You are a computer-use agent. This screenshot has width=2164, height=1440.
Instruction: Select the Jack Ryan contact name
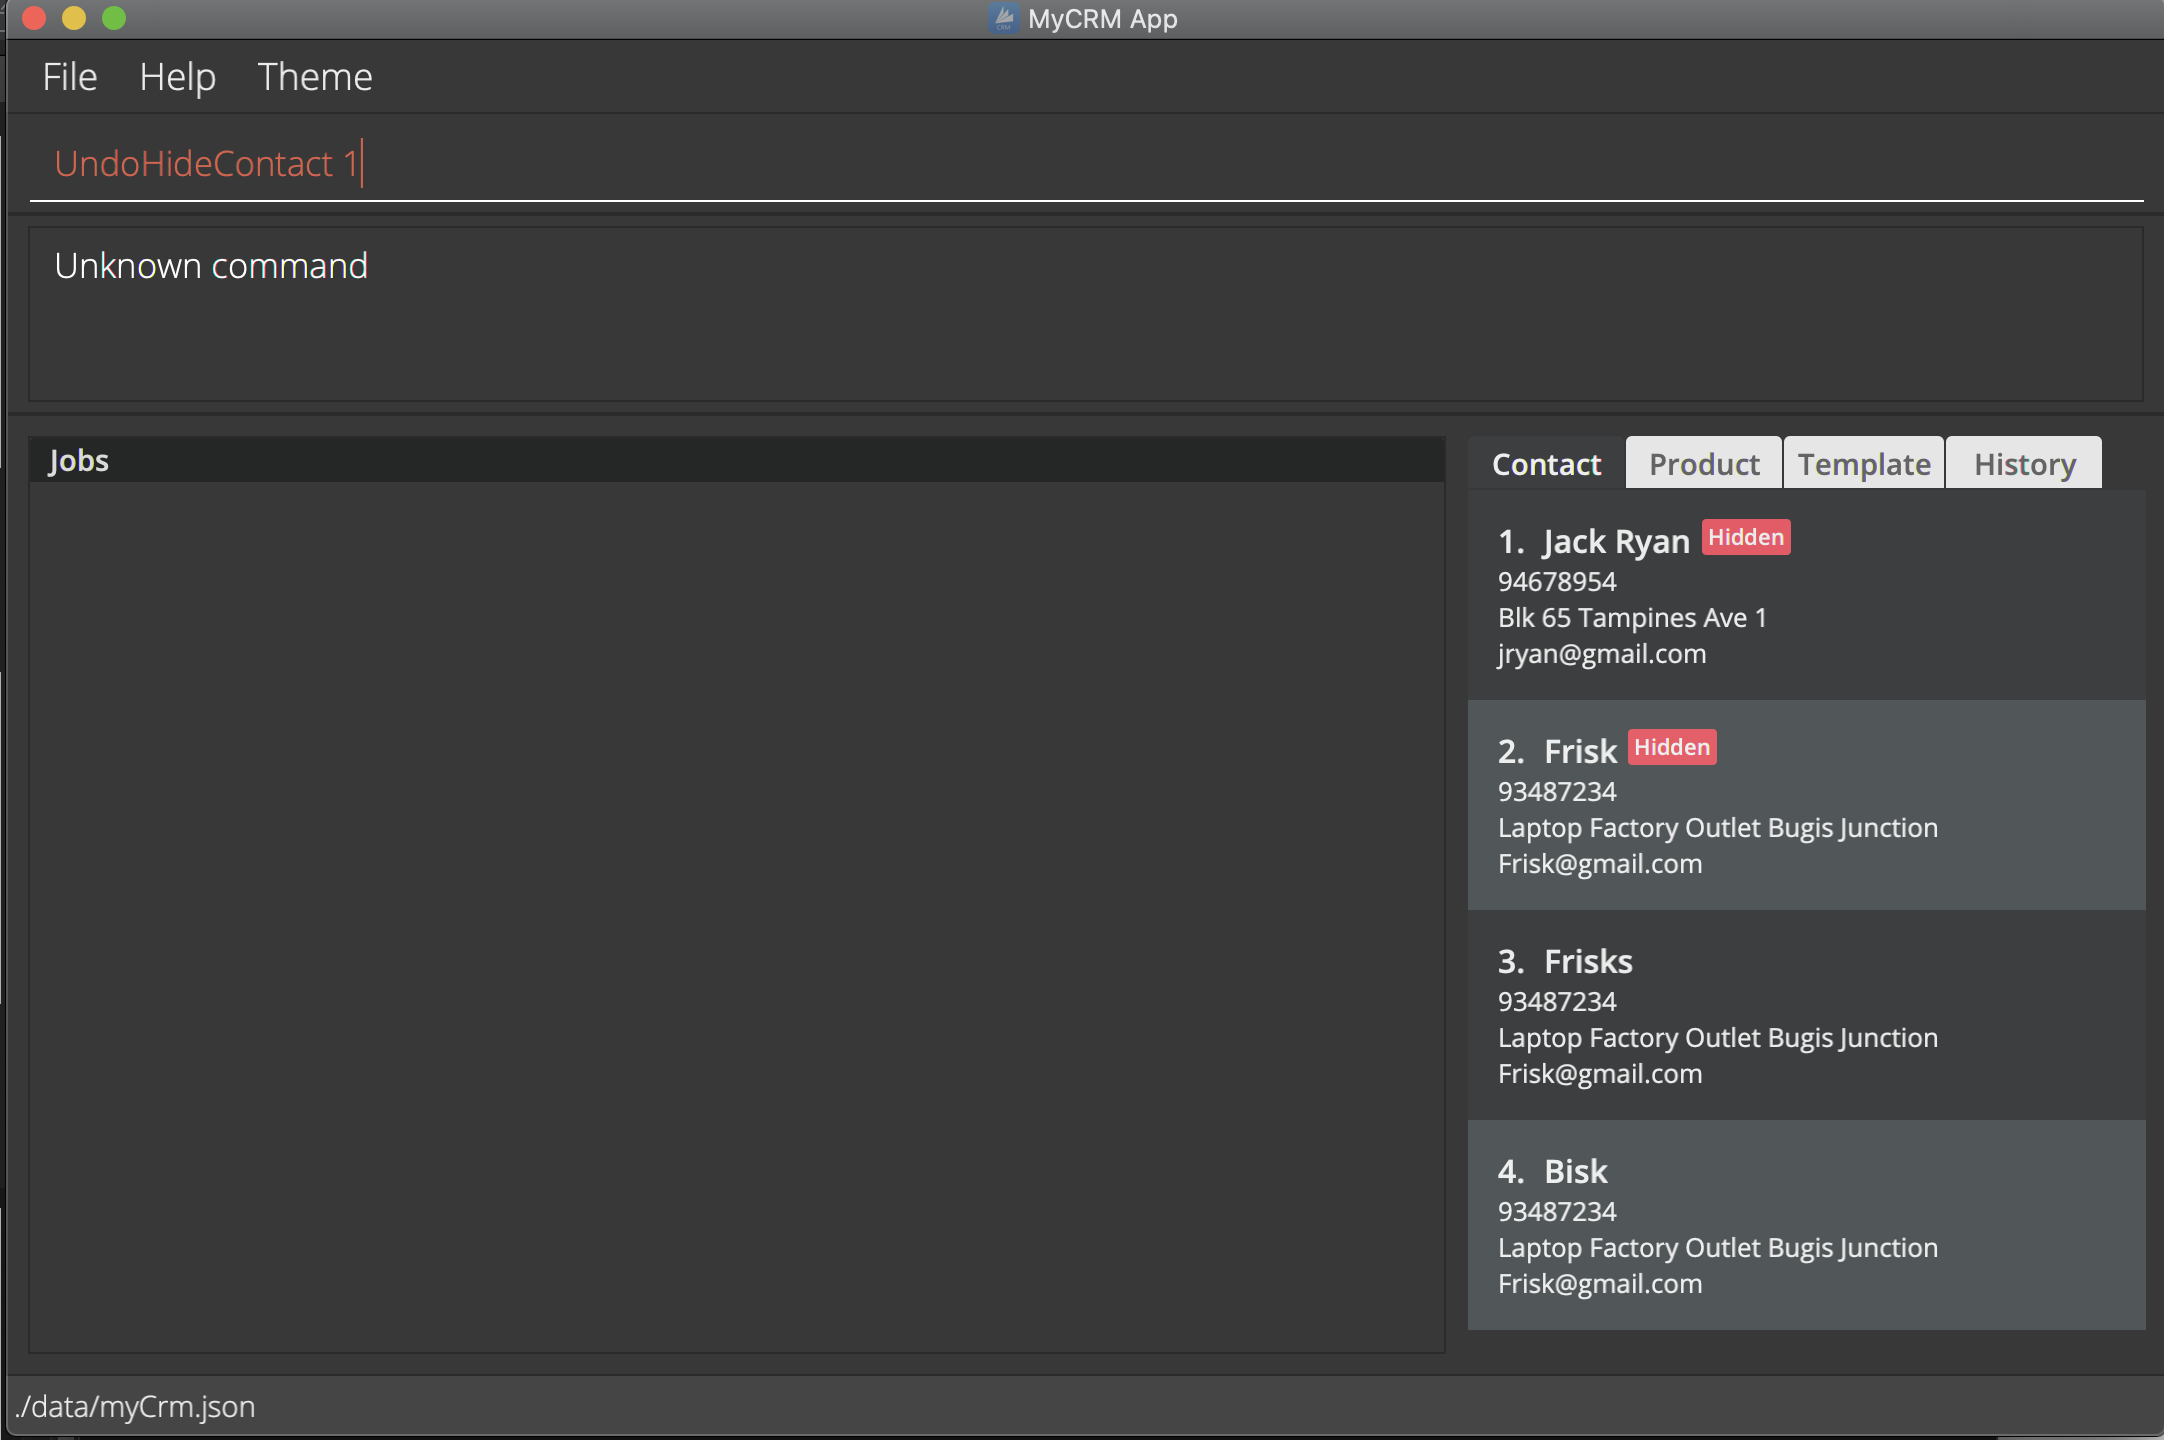[1616, 542]
